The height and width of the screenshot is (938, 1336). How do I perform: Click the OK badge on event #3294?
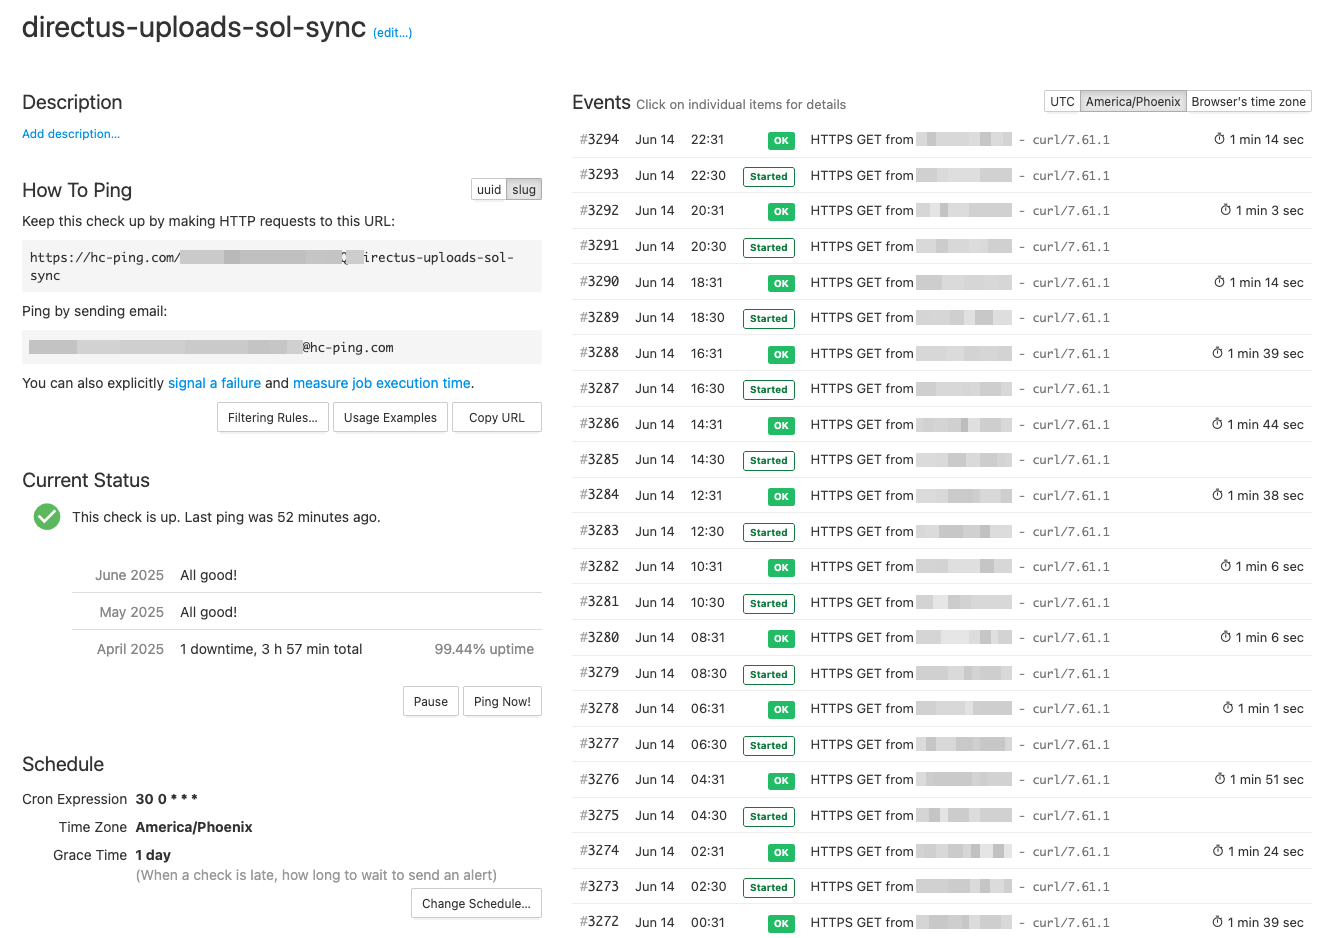click(781, 141)
